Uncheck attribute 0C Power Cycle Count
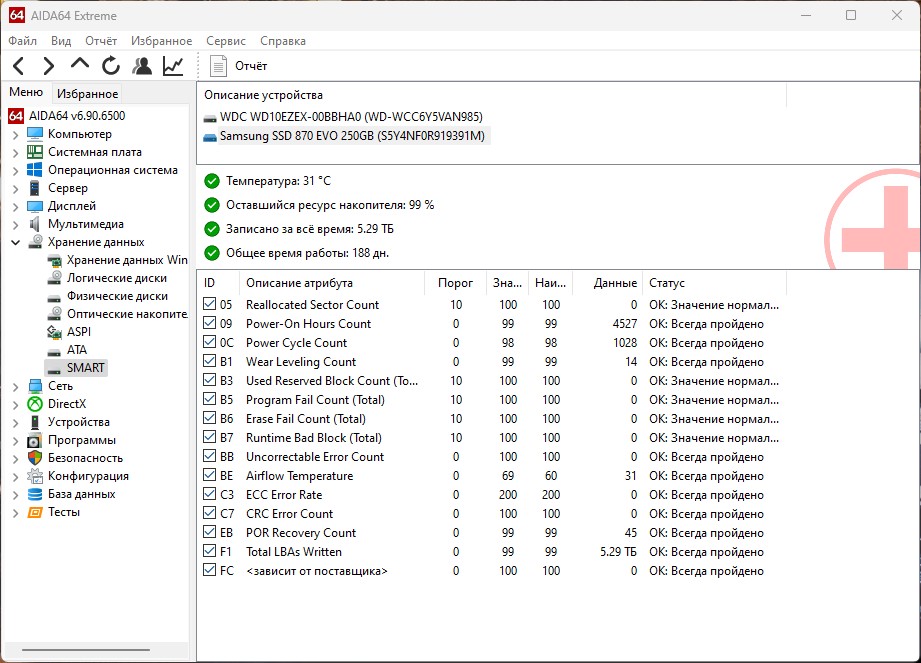 209,342
